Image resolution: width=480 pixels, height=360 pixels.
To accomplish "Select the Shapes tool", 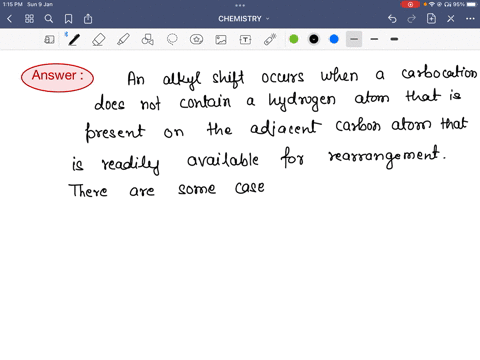I will (x=148, y=39).
